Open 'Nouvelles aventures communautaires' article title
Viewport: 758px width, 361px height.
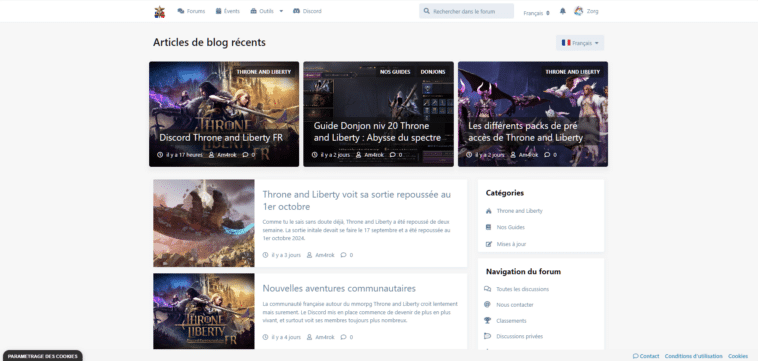coord(339,289)
